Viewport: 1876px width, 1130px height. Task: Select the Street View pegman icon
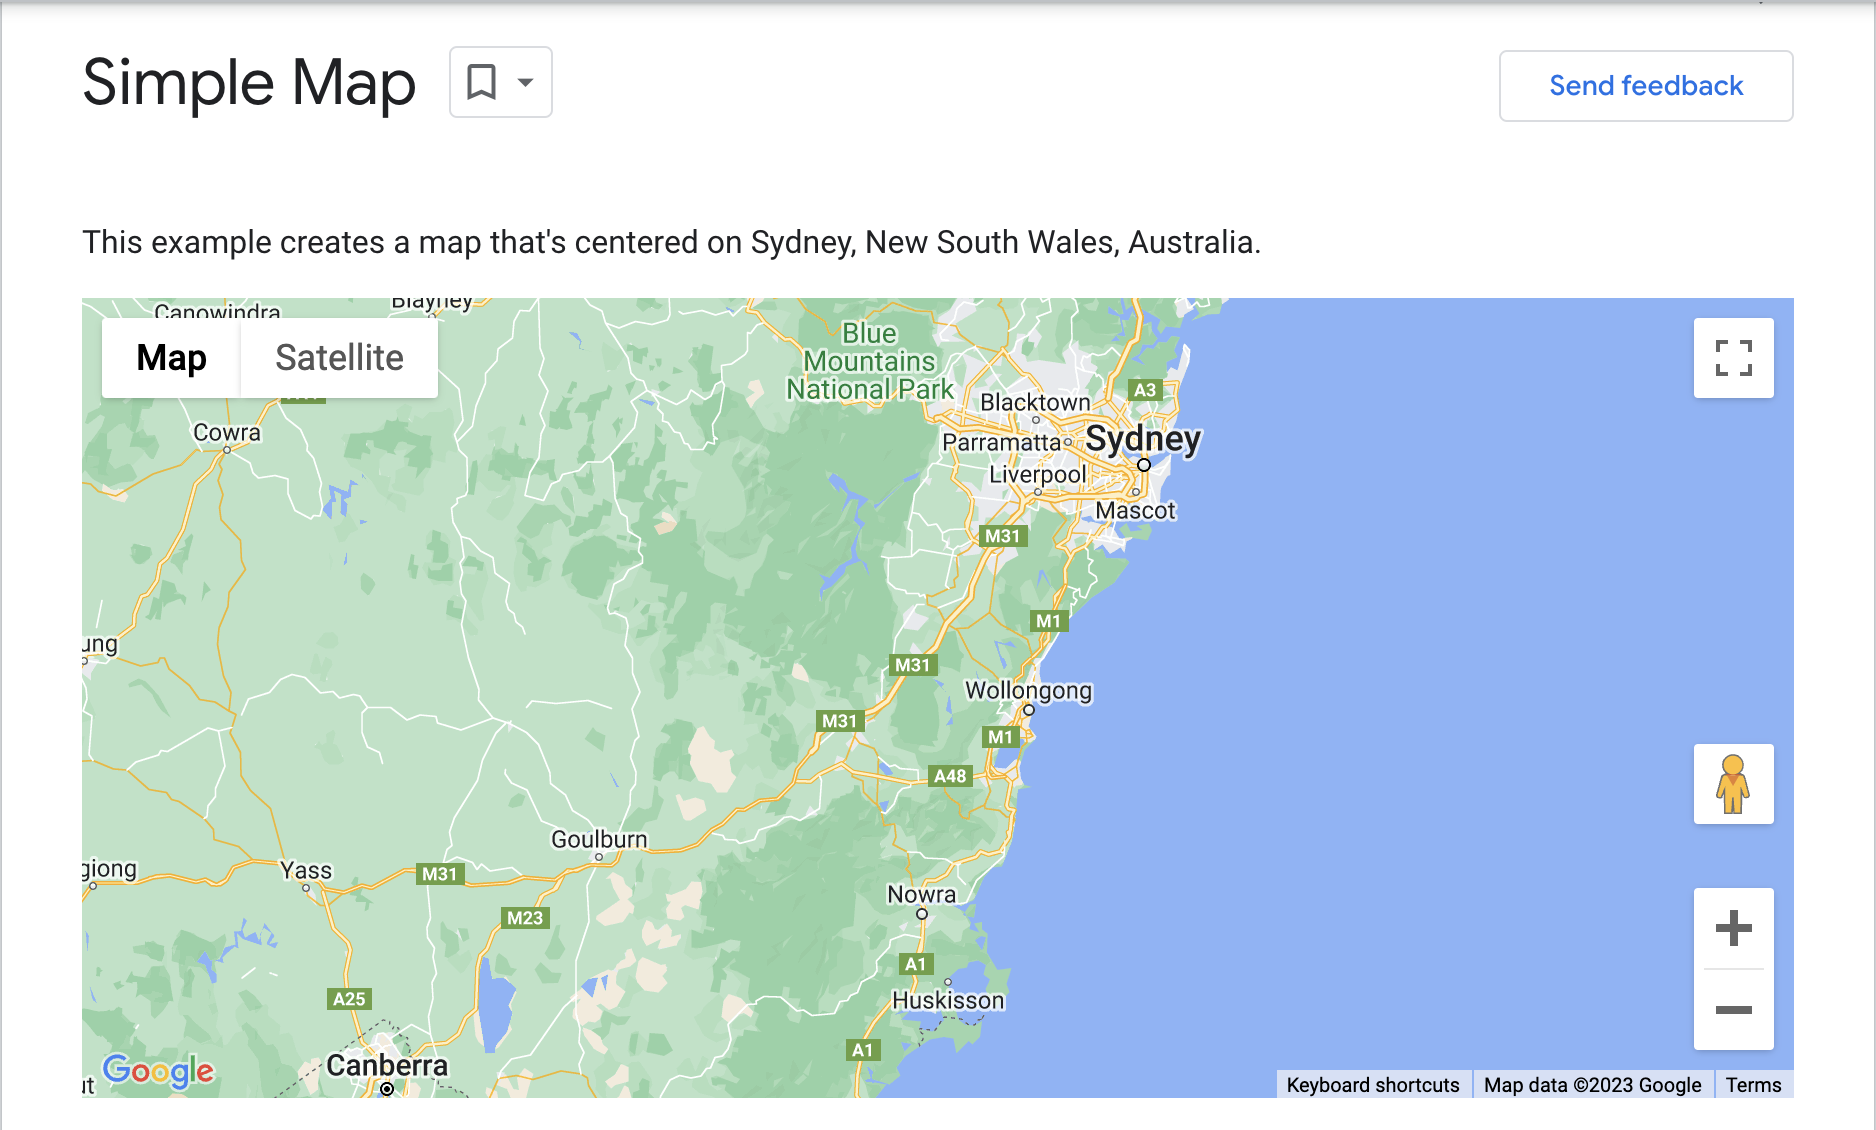(x=1733, y=784)
